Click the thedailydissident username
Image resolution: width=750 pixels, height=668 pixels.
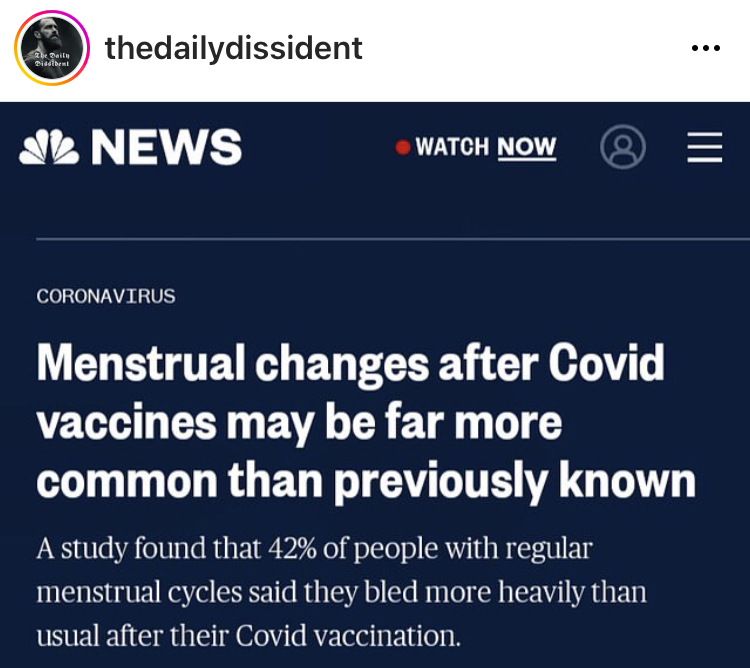[x=233, y=48]
